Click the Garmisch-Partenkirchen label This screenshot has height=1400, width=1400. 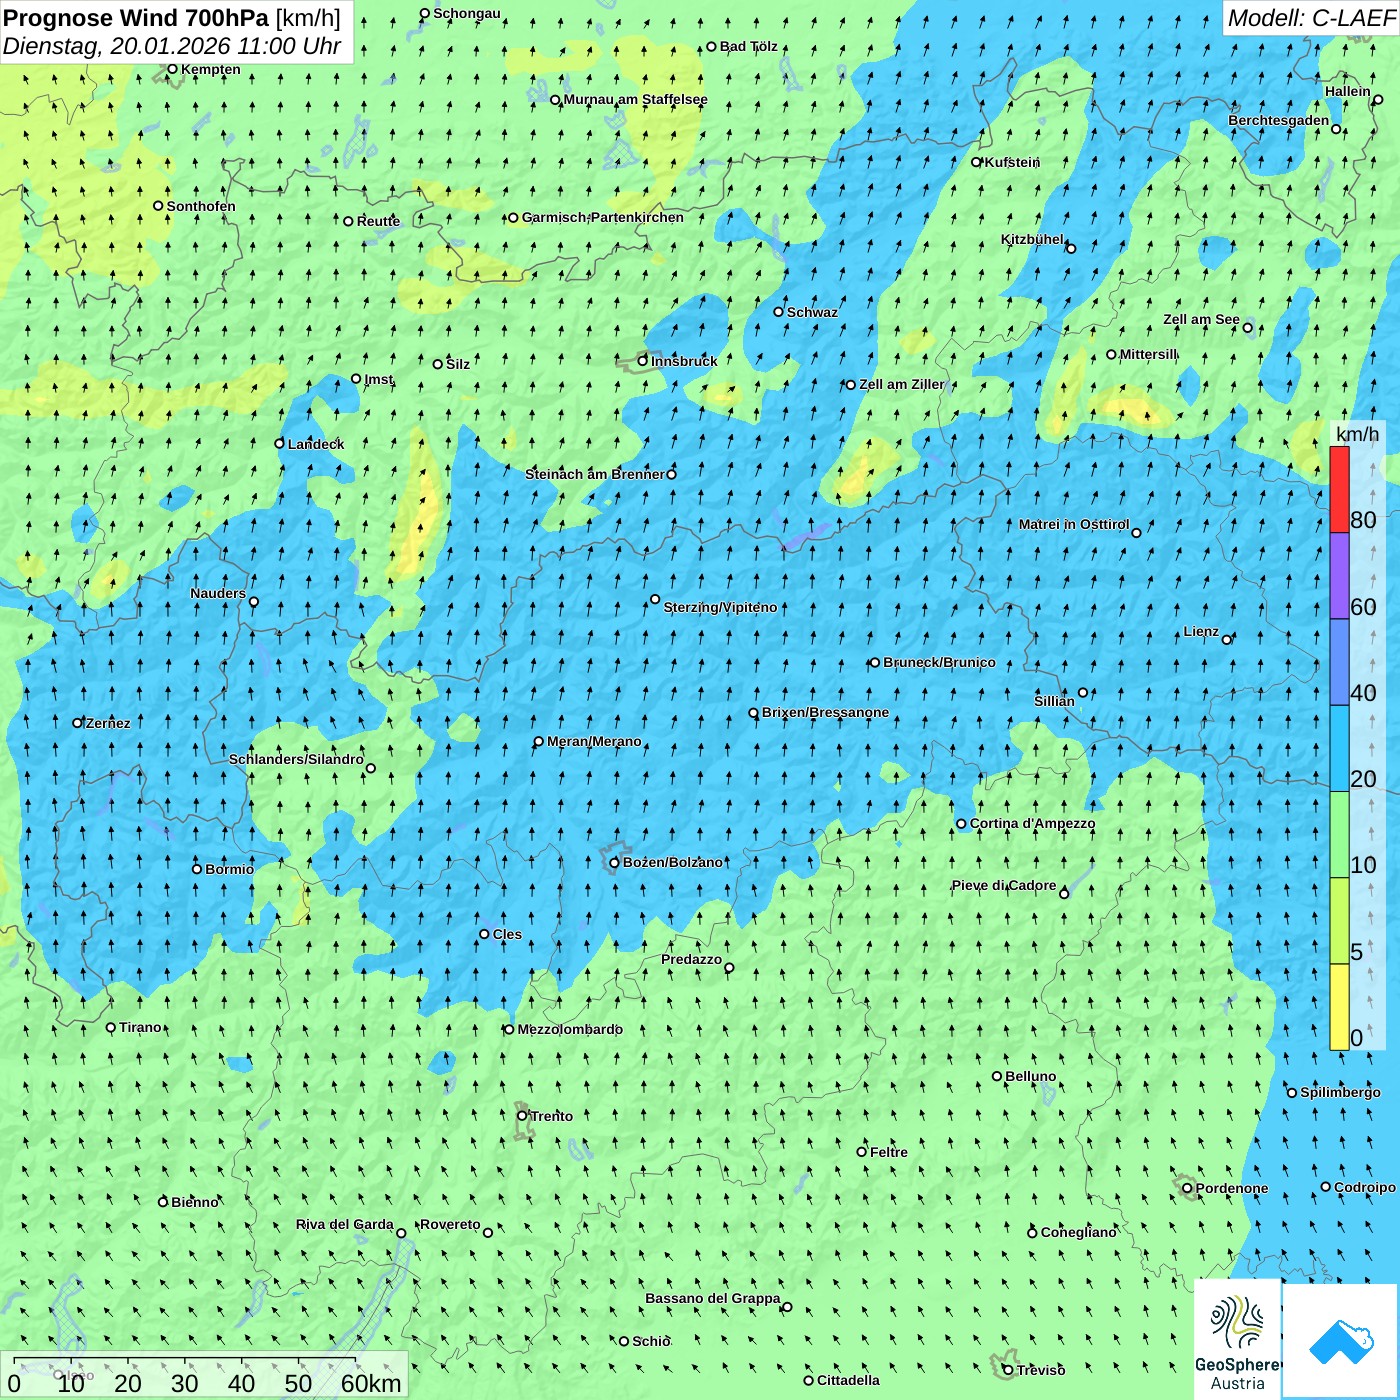603,217
